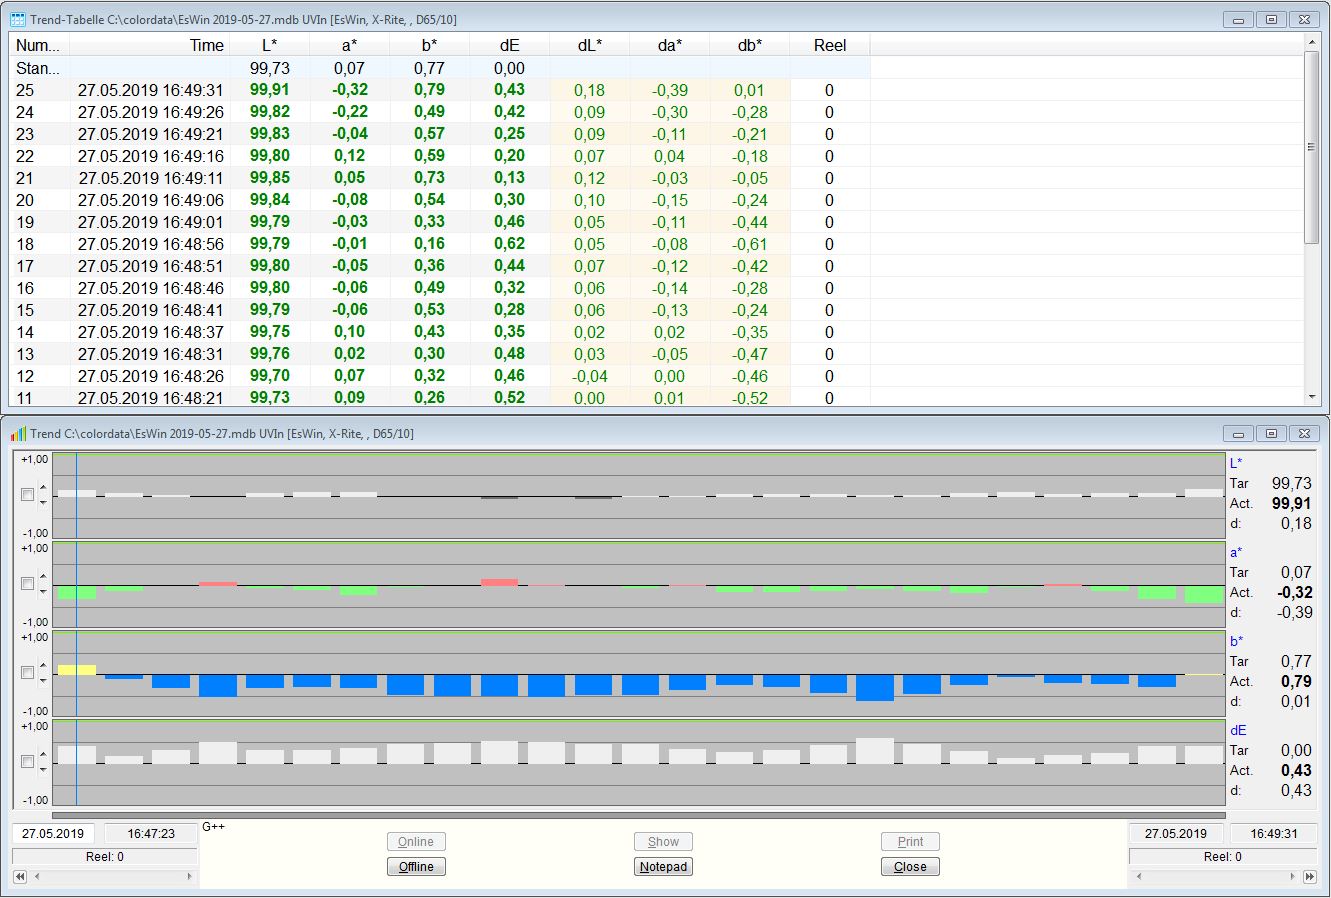Tick the dE chart checkbox
Screen dimensions: 1331x898
(28, 762)
